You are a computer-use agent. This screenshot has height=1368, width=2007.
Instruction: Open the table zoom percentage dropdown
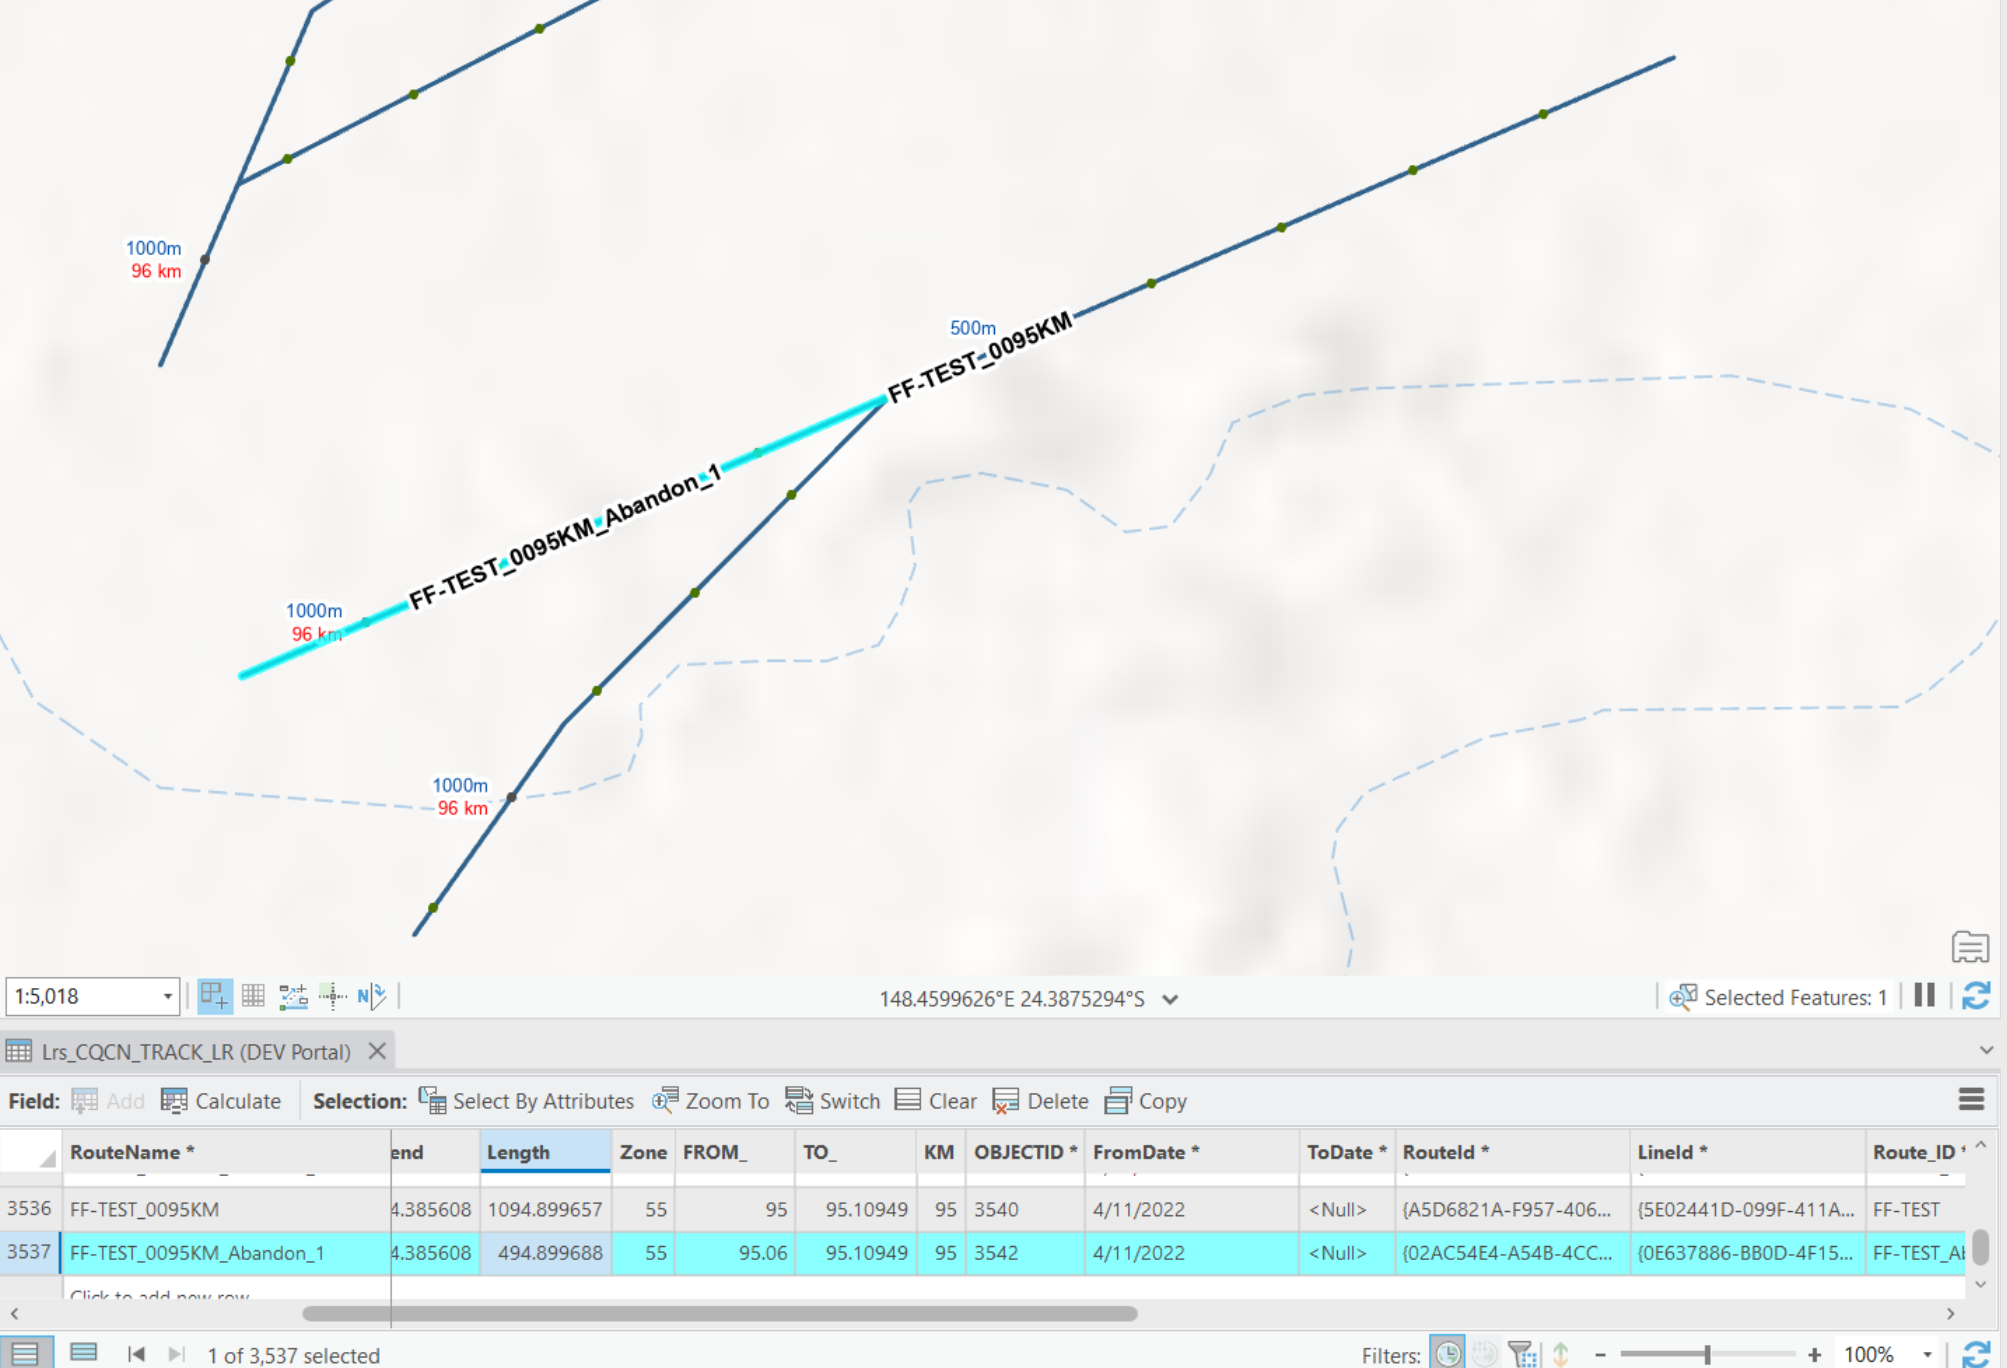[x=1926, y=1355]
